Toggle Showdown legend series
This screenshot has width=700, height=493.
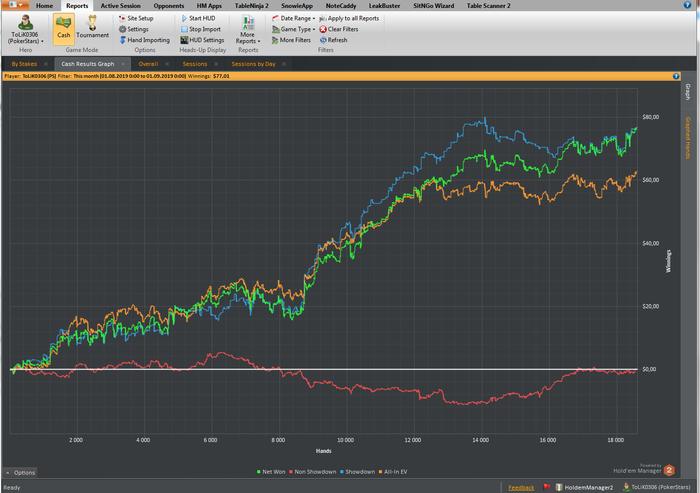[x=358, y=472]
